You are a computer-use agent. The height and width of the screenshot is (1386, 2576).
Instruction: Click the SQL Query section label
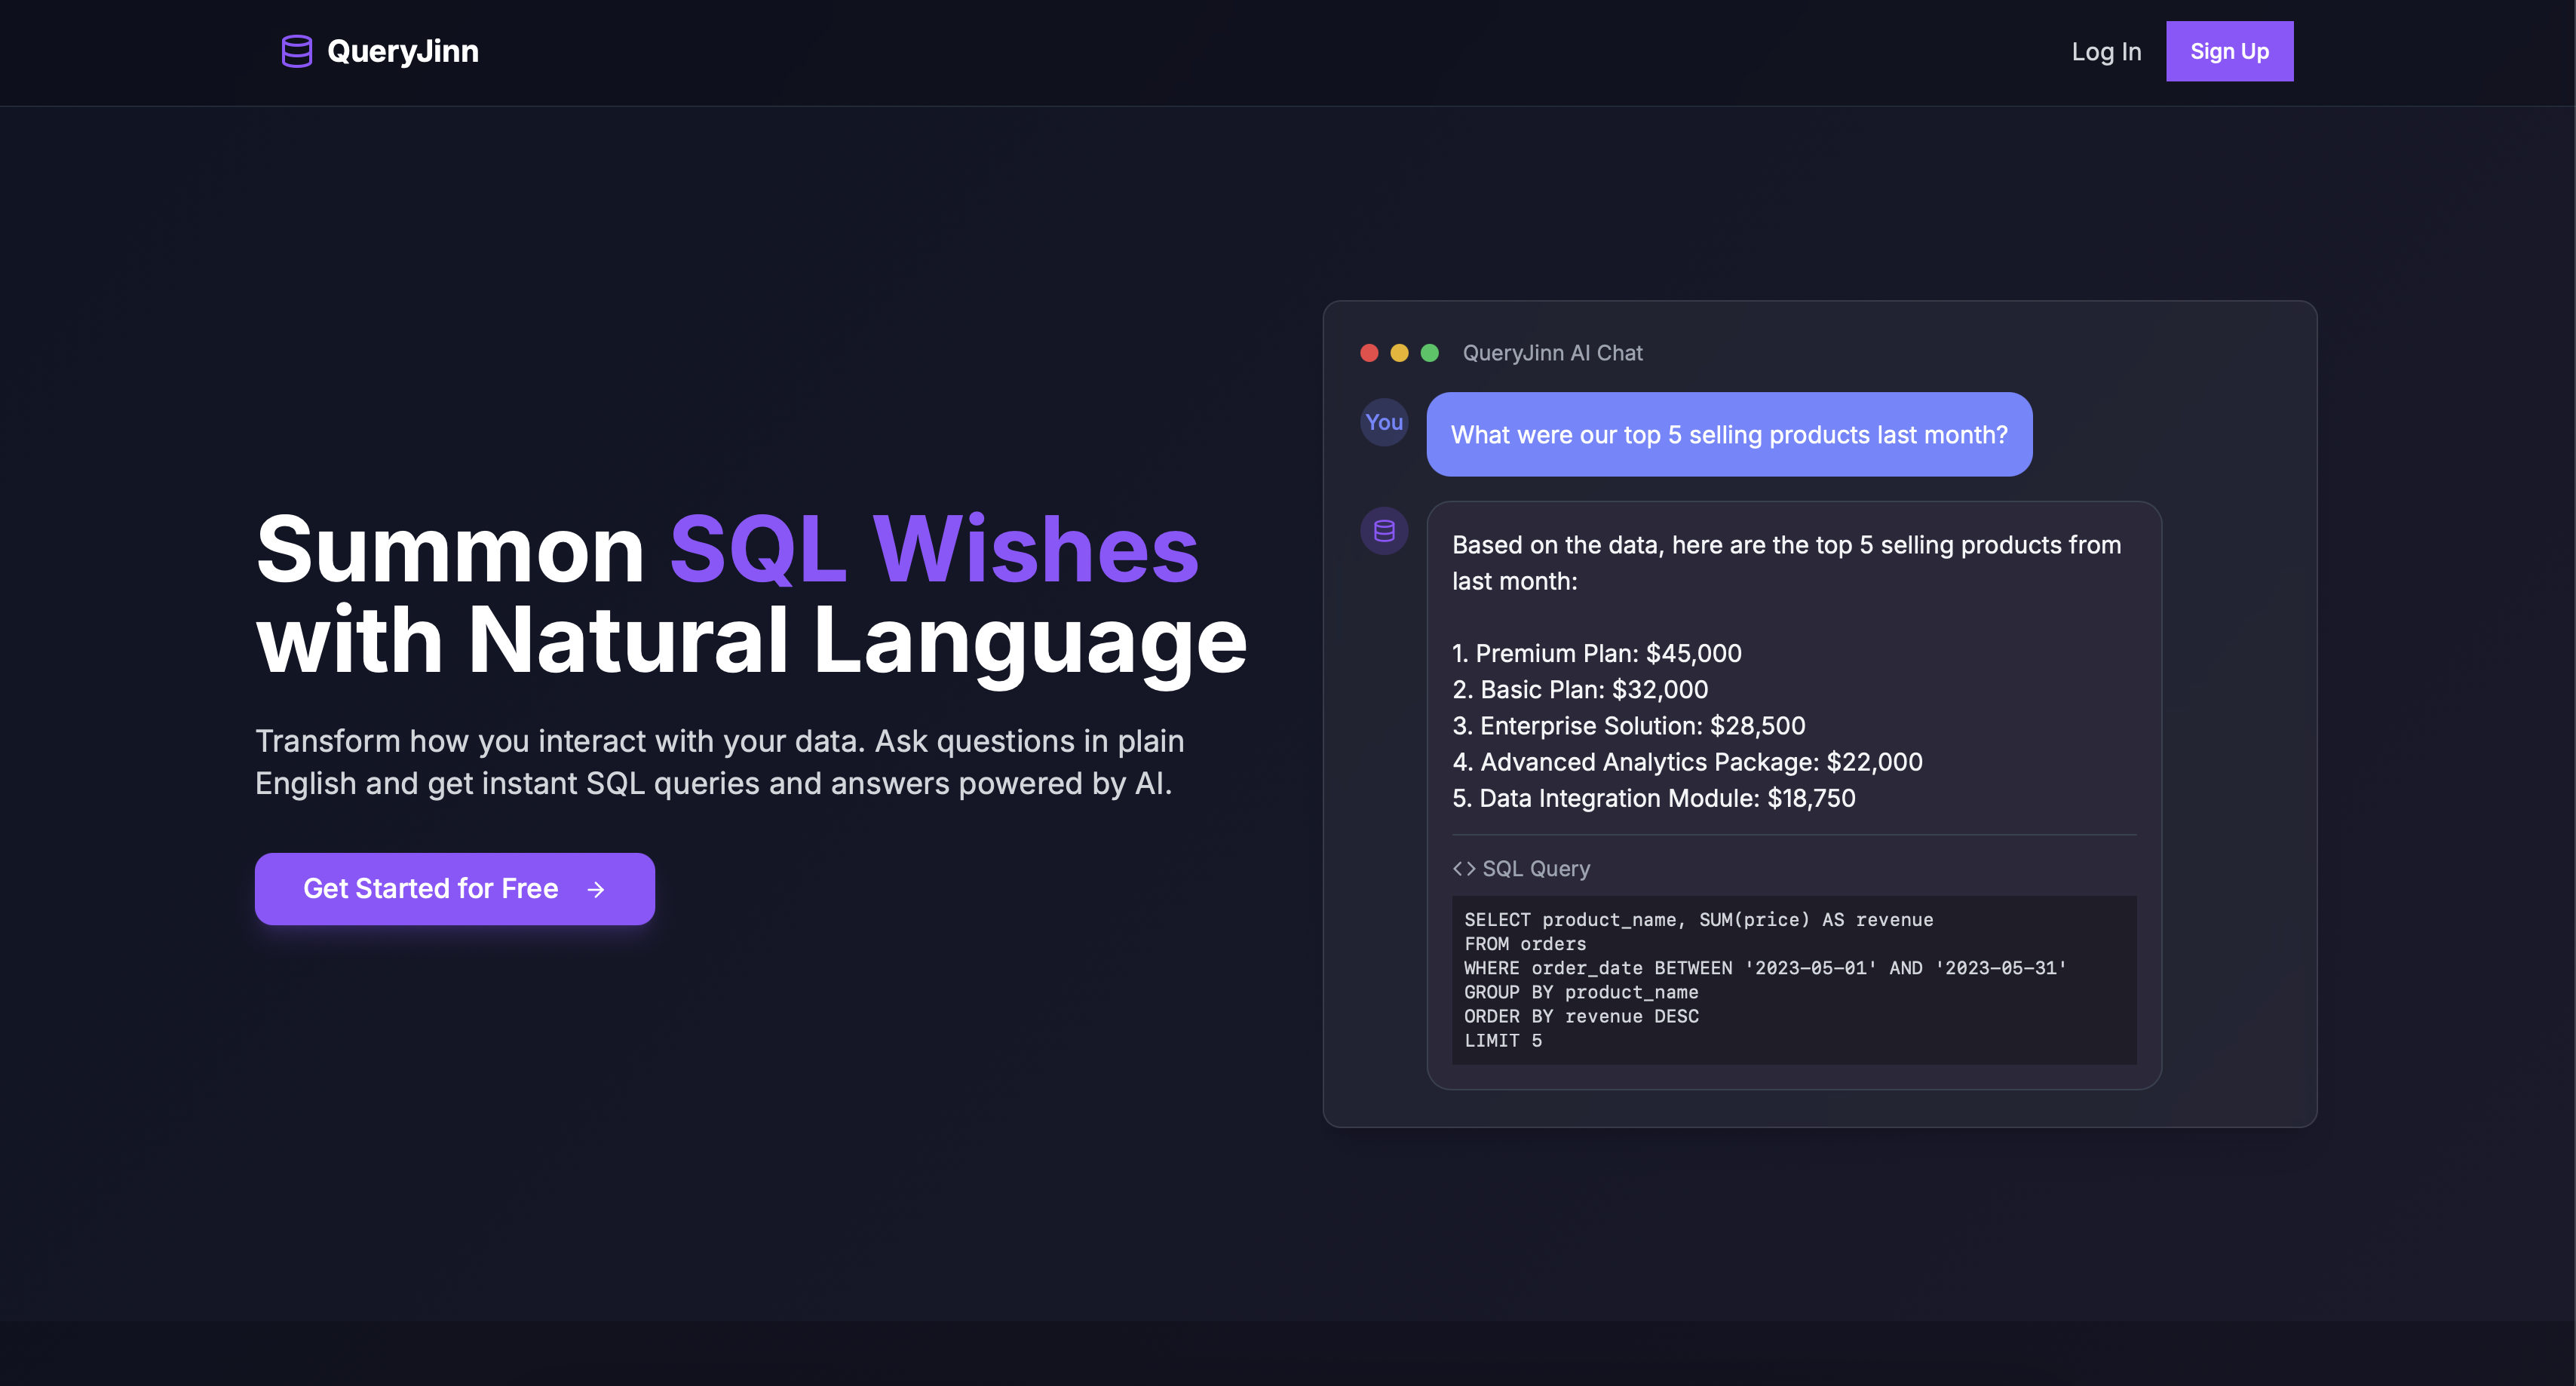[1535, 868]
